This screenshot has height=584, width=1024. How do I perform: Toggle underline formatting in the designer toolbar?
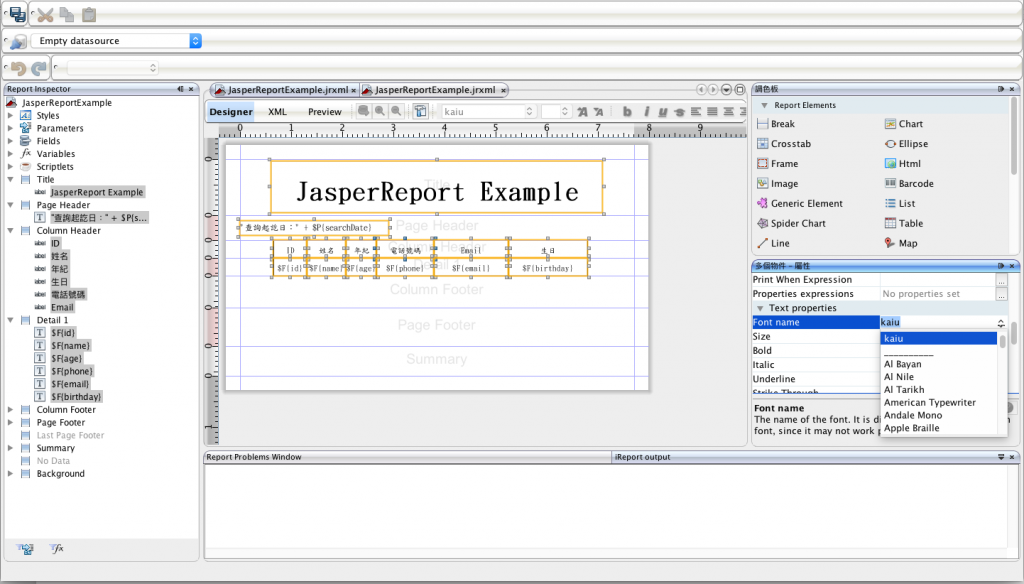663,112
